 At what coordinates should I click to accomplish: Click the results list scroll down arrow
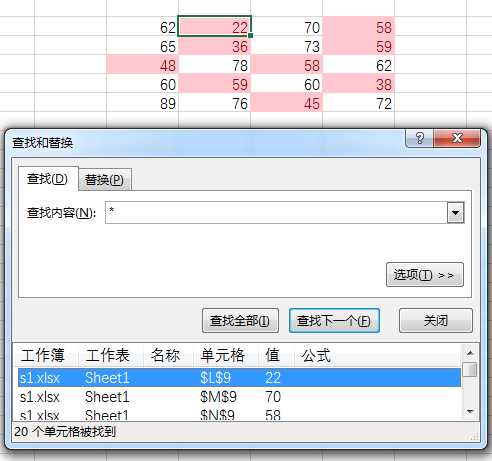pos(470,412)
